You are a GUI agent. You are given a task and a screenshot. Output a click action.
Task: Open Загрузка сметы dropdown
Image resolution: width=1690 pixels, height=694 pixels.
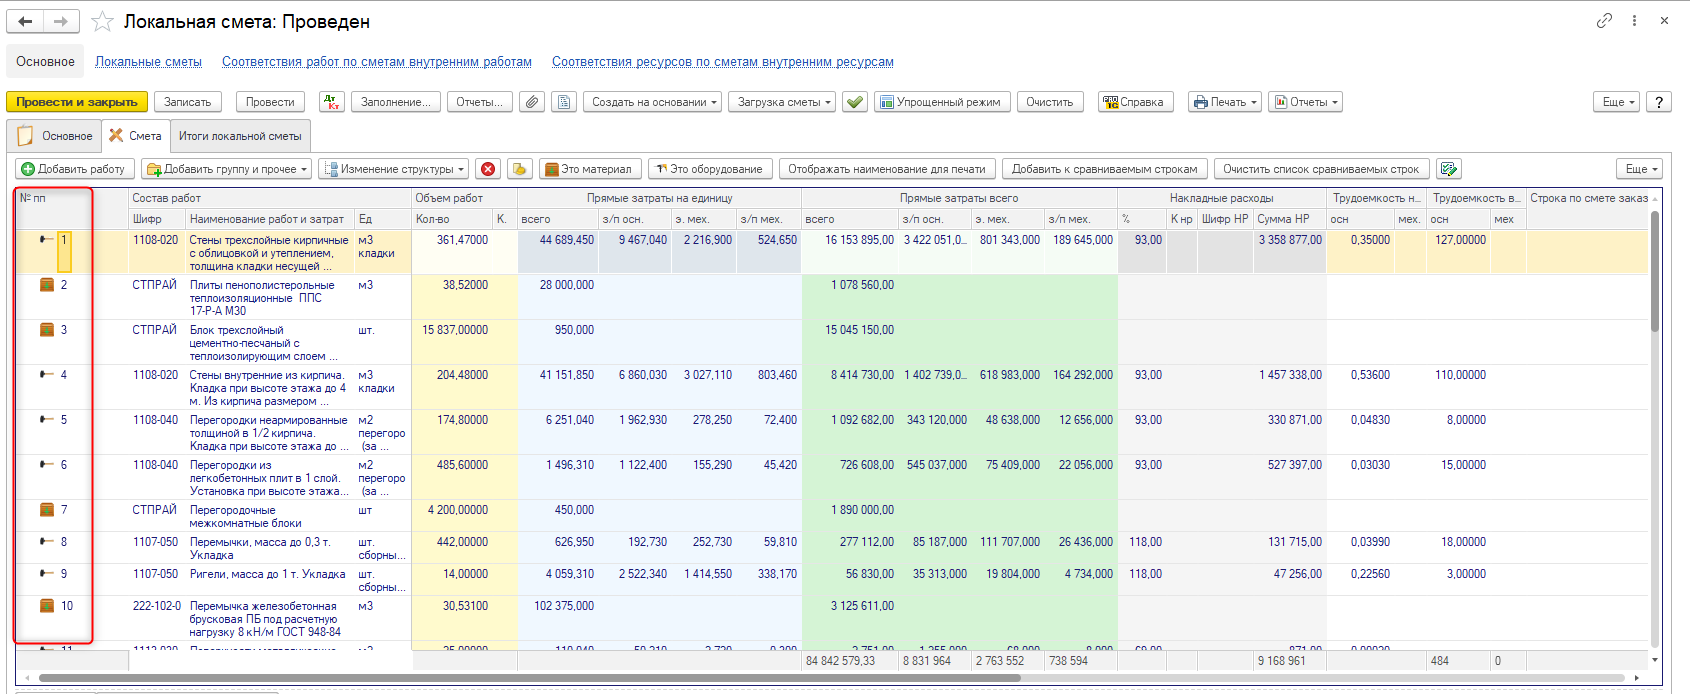click(x=783, y=102)
